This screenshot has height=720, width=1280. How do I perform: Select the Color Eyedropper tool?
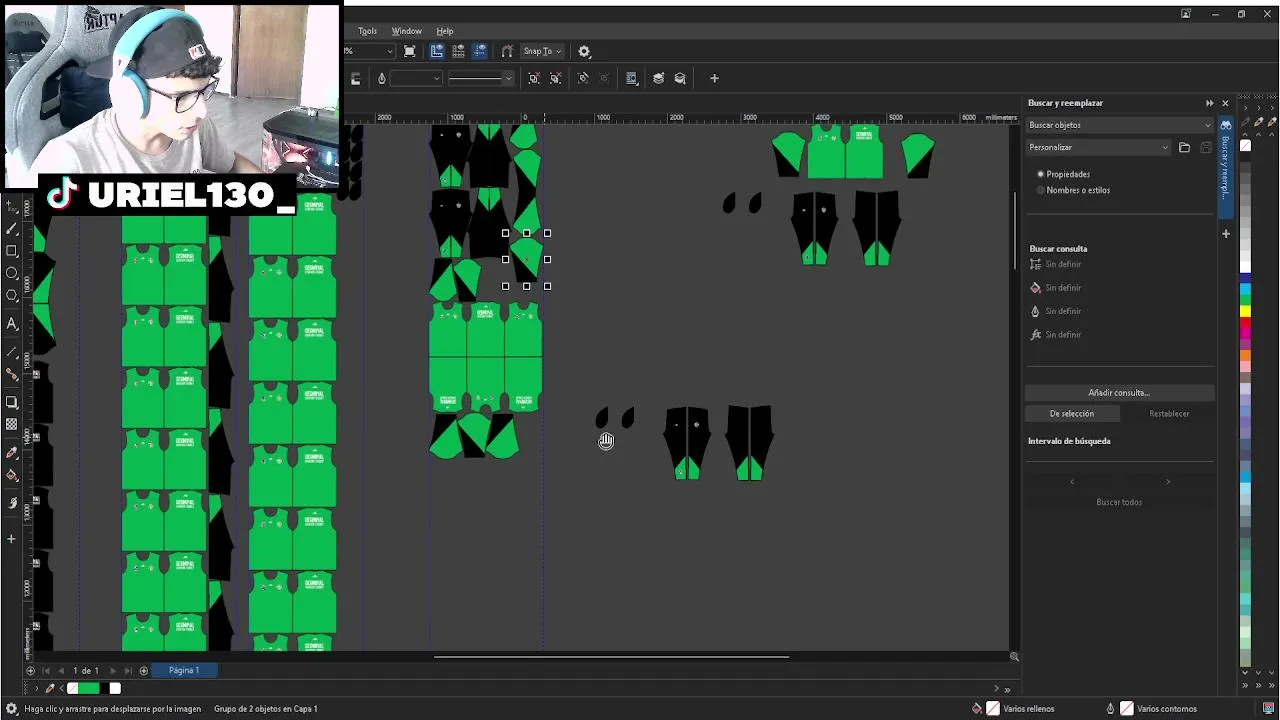12,453
